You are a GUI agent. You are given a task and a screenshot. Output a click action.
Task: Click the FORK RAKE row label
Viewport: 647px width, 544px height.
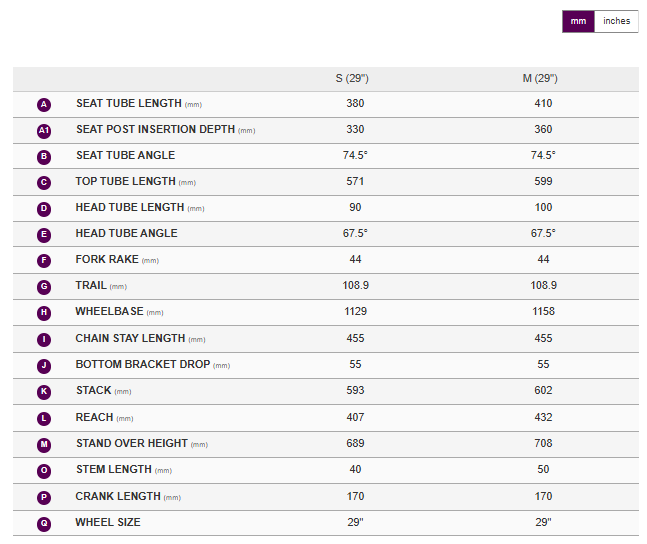point(107,260)
